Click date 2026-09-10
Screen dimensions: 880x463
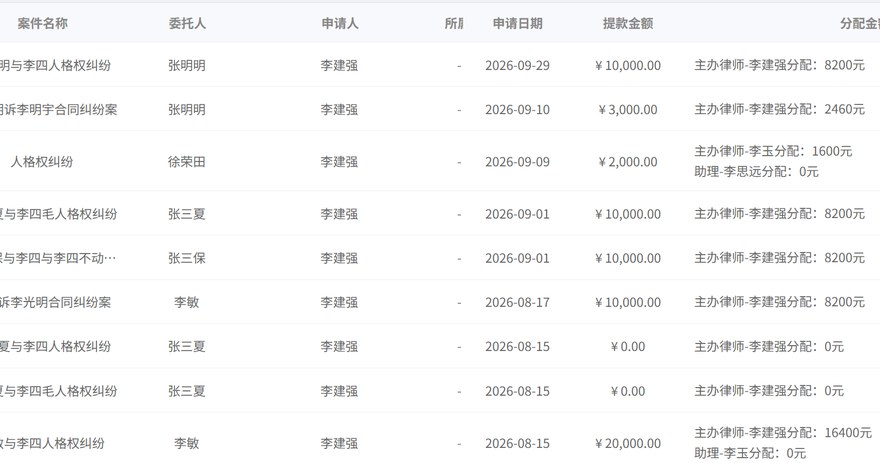(517, 109)
